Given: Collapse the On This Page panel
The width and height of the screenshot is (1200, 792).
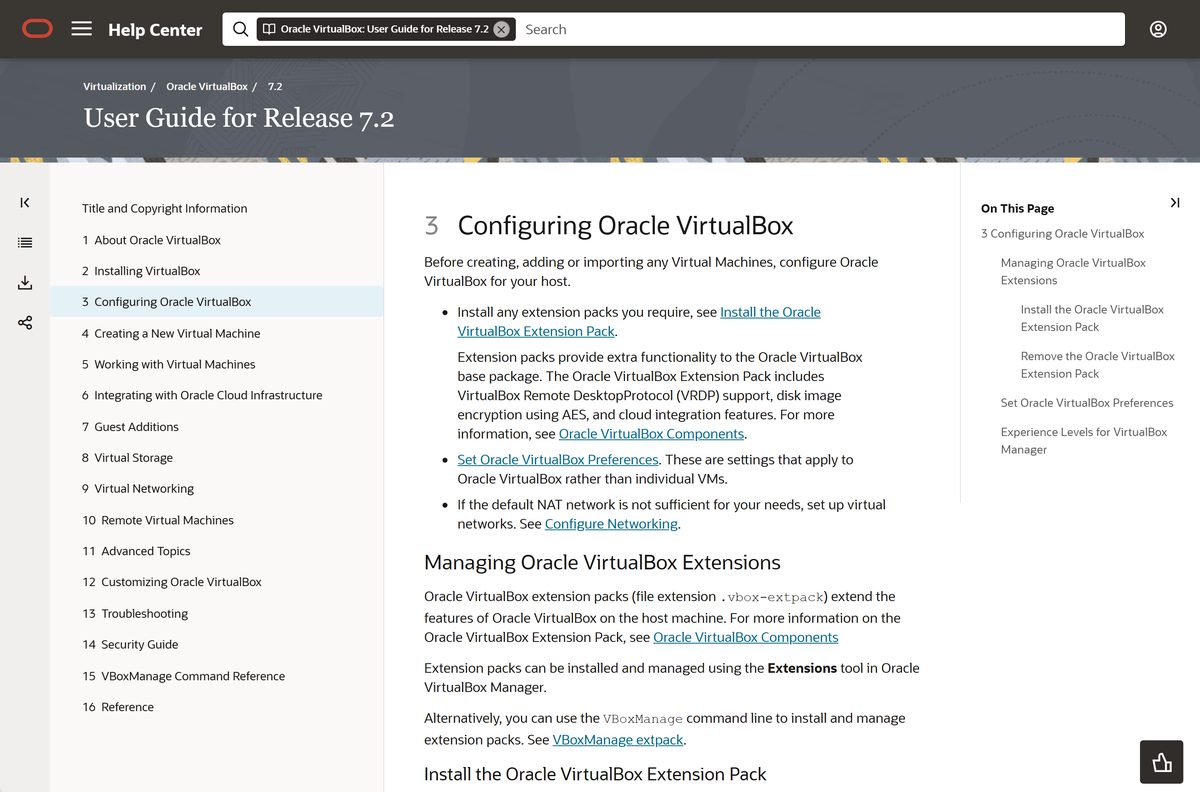Looking at the screenshot, I should (1175, 203).
